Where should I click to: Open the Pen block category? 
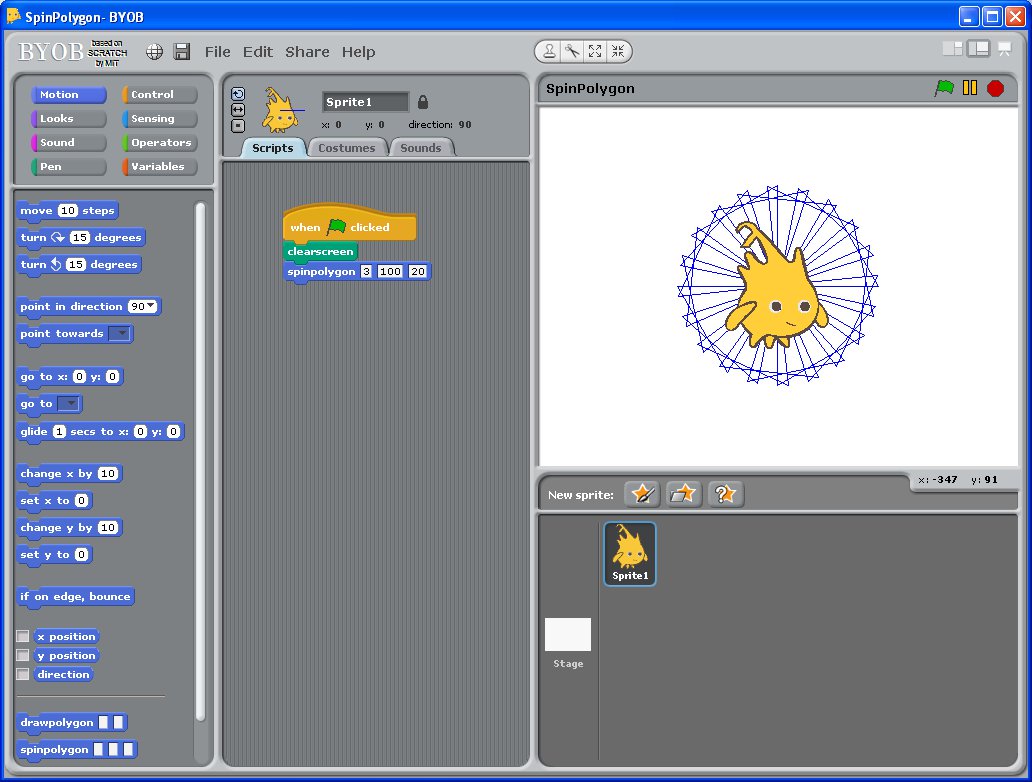[x=68, y=167]
